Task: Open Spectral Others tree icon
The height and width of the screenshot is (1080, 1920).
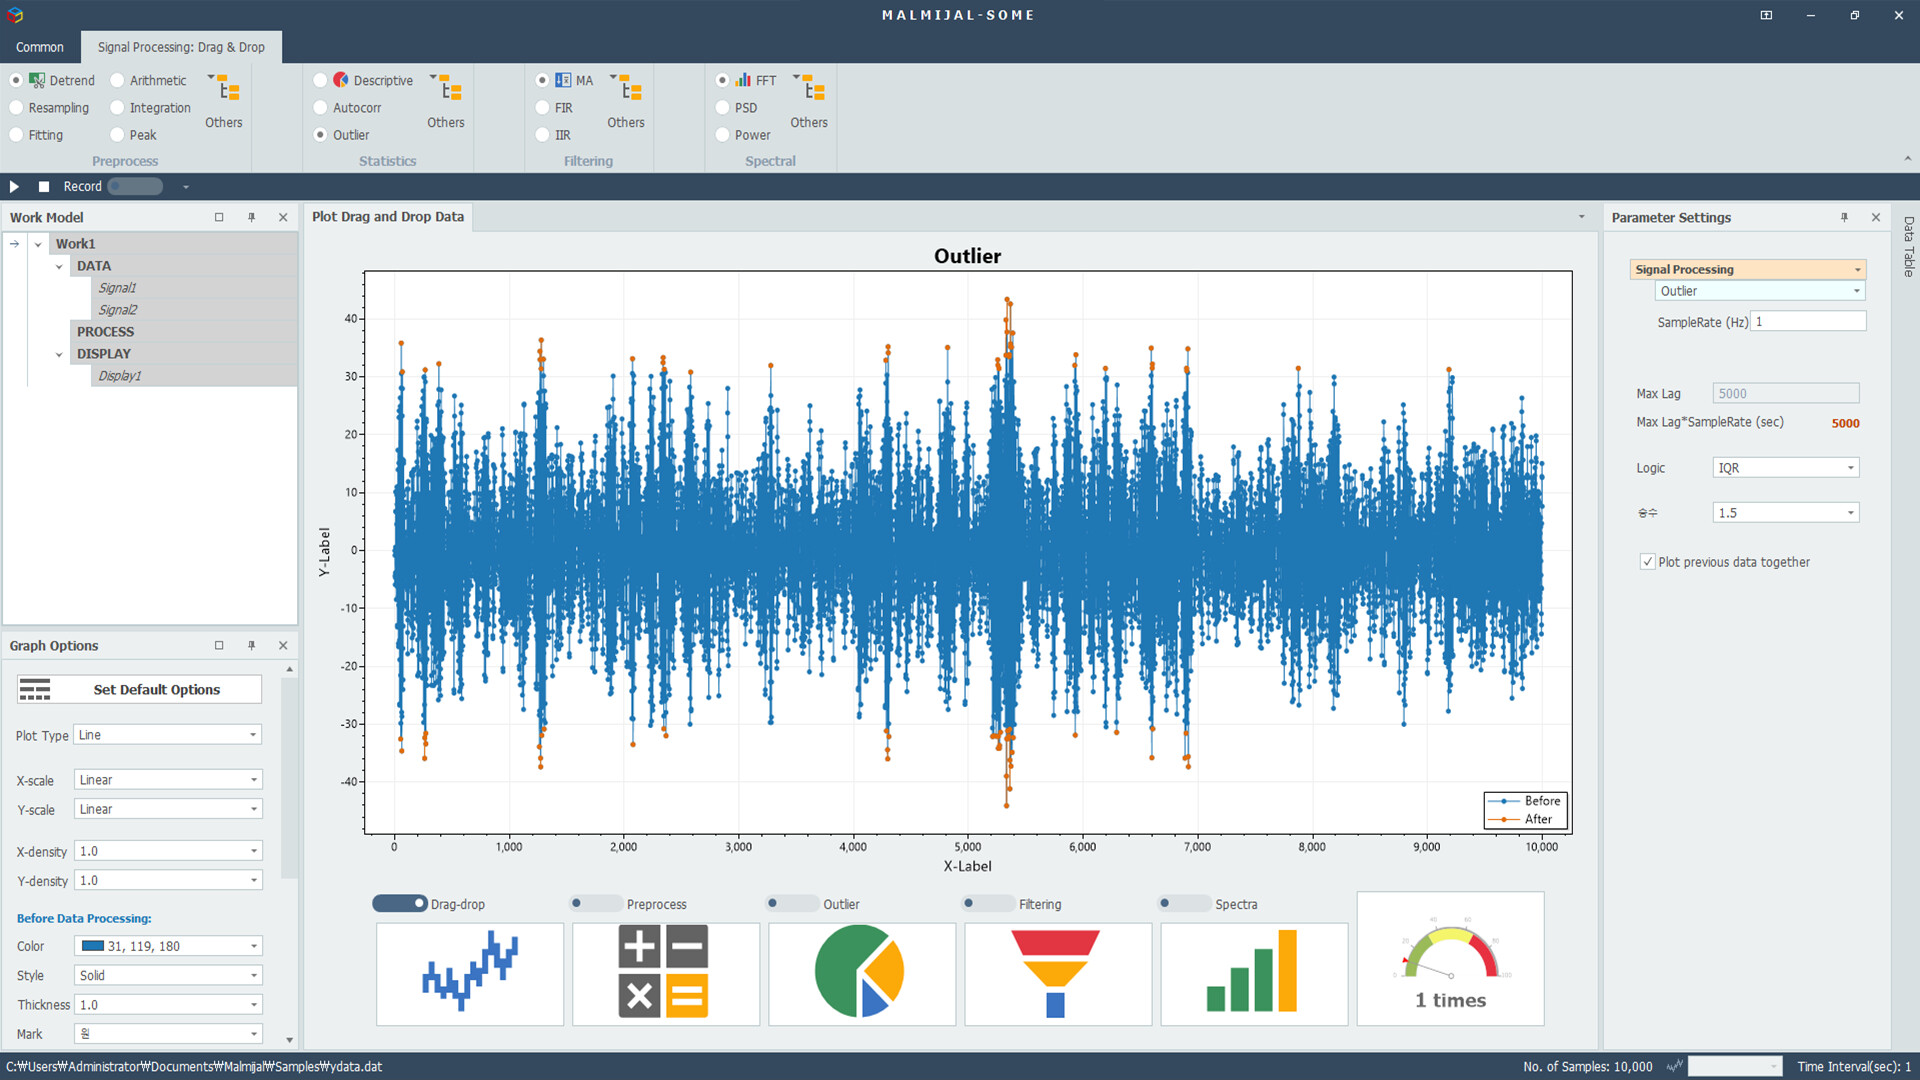Action: tap(813, 90)
